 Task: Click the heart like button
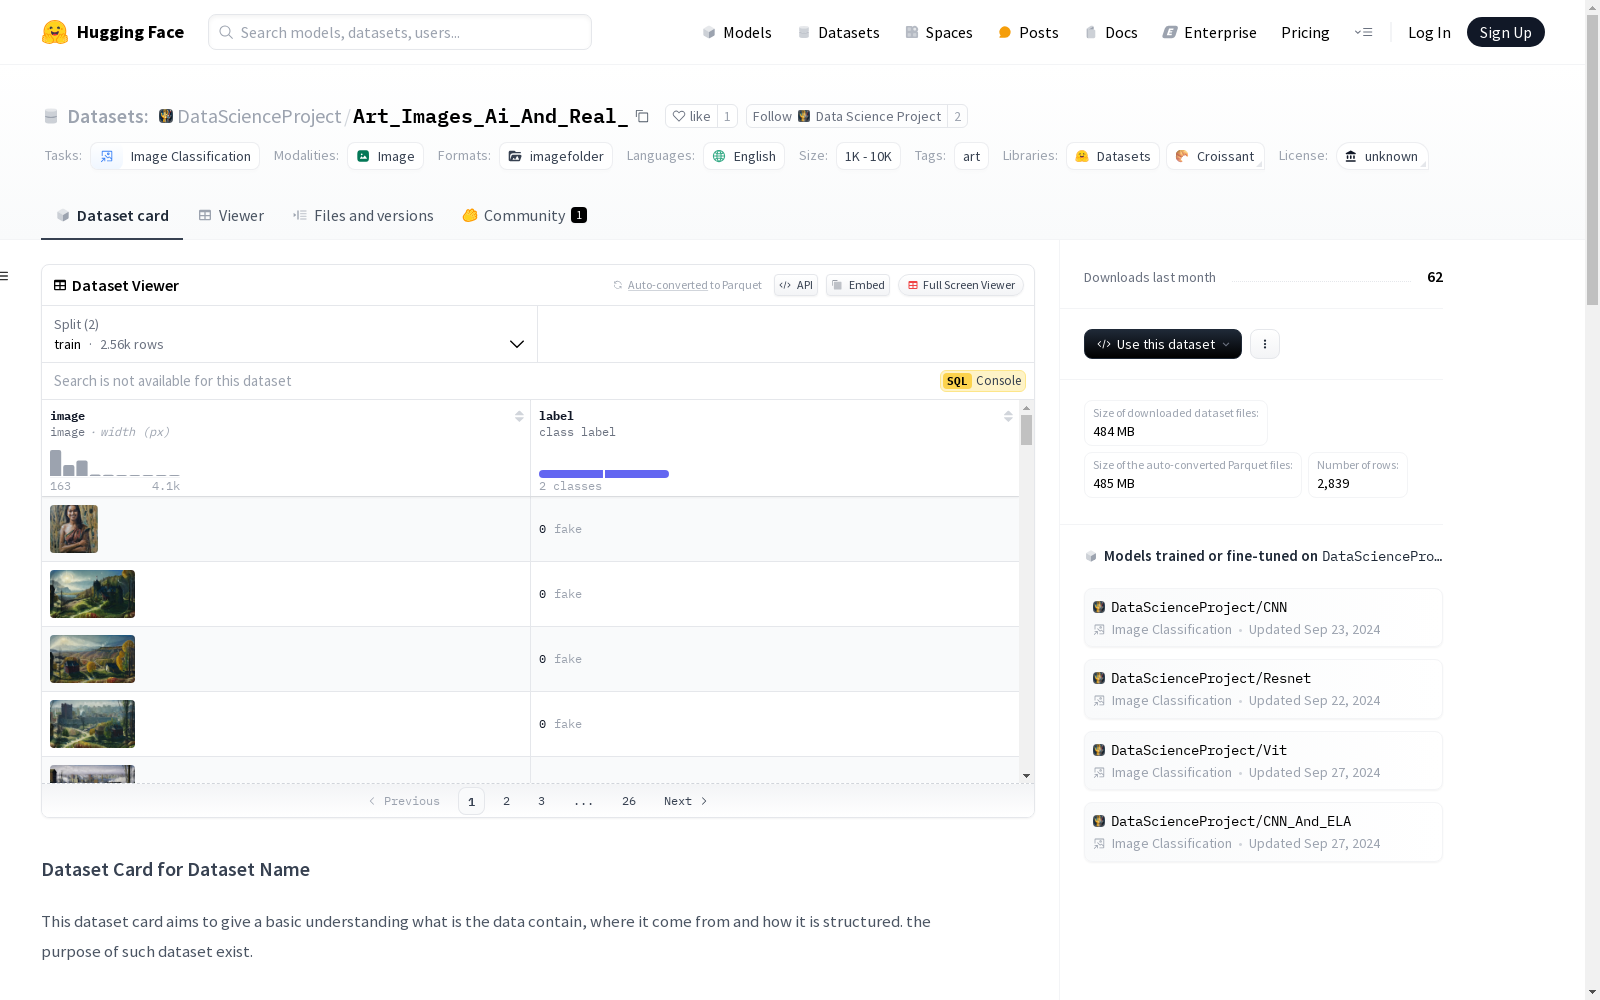pyautogui.click(x=691, y=116)
